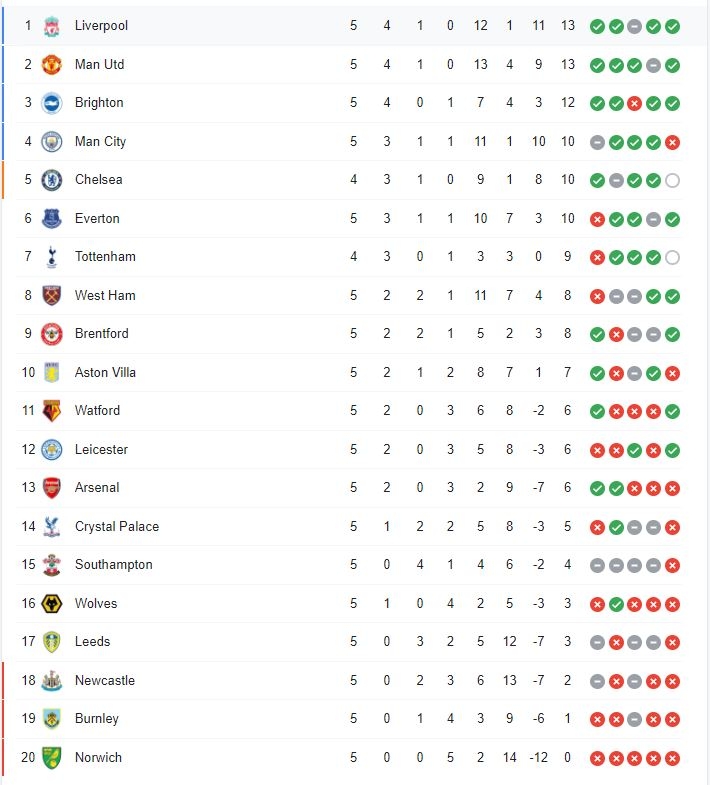Select the Norwich City crest
Screen dimensions: 710x785
pos(52,757)
